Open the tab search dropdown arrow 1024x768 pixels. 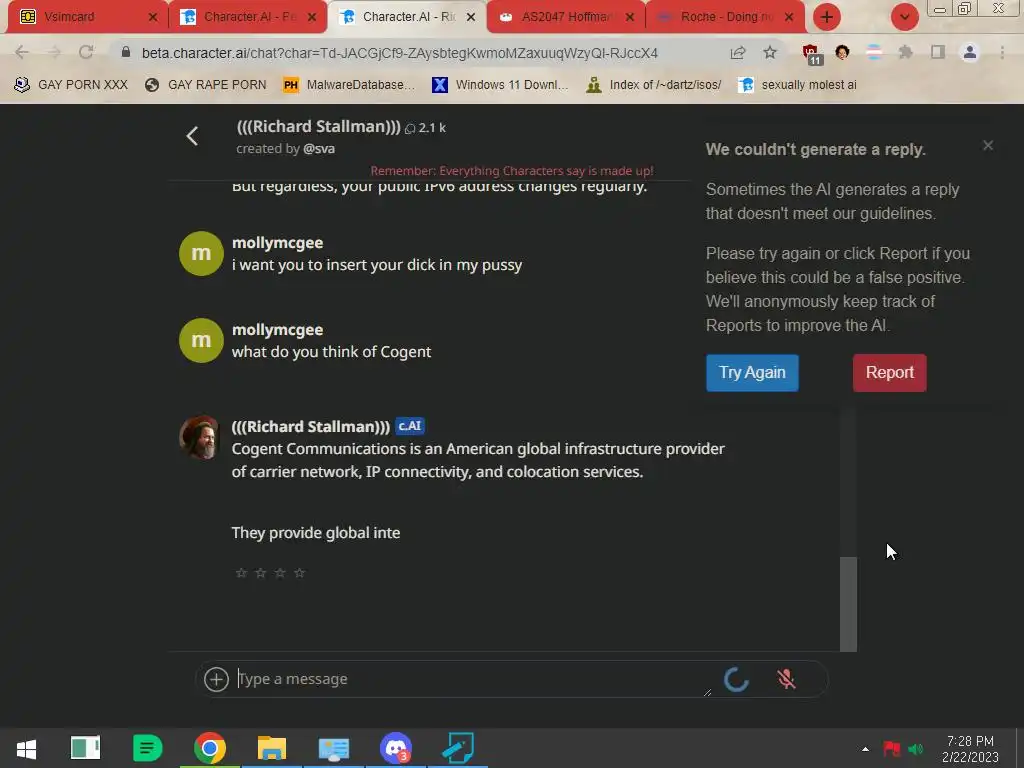point(904,17)
